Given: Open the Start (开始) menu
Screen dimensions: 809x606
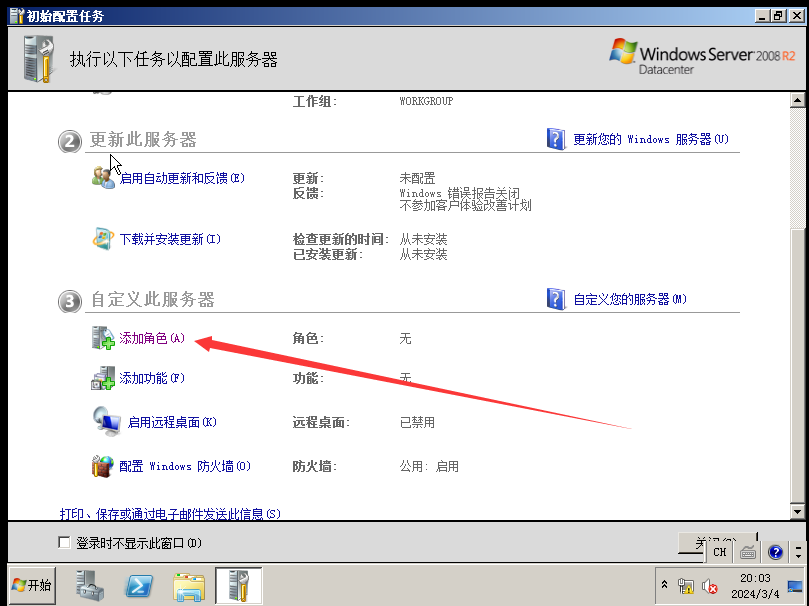Looking at the screenshot, I should click(x=30, y=585).
